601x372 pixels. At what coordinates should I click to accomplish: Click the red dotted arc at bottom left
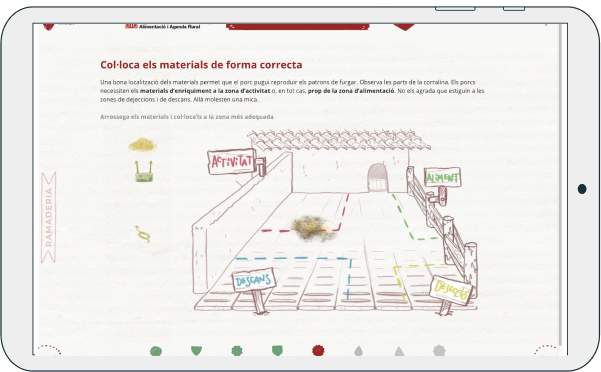pos(49,349)
